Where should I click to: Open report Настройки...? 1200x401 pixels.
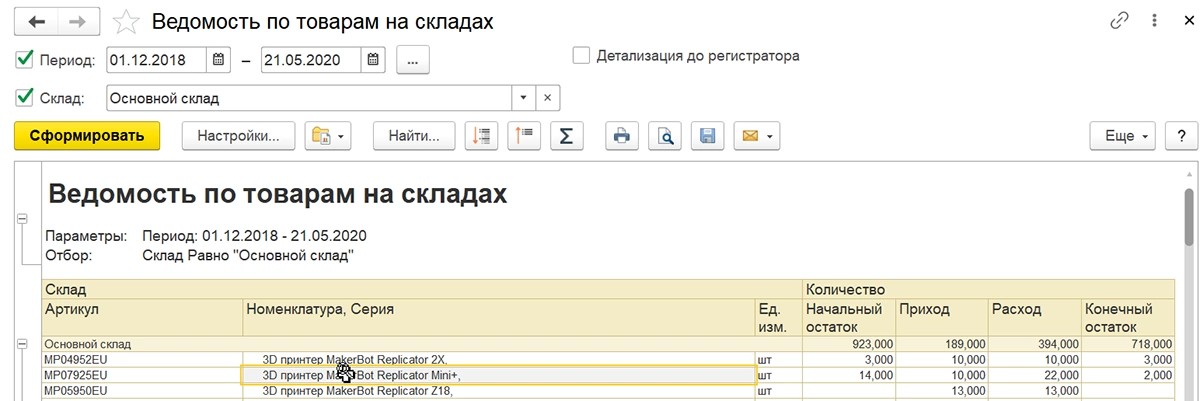coord(238,136)
